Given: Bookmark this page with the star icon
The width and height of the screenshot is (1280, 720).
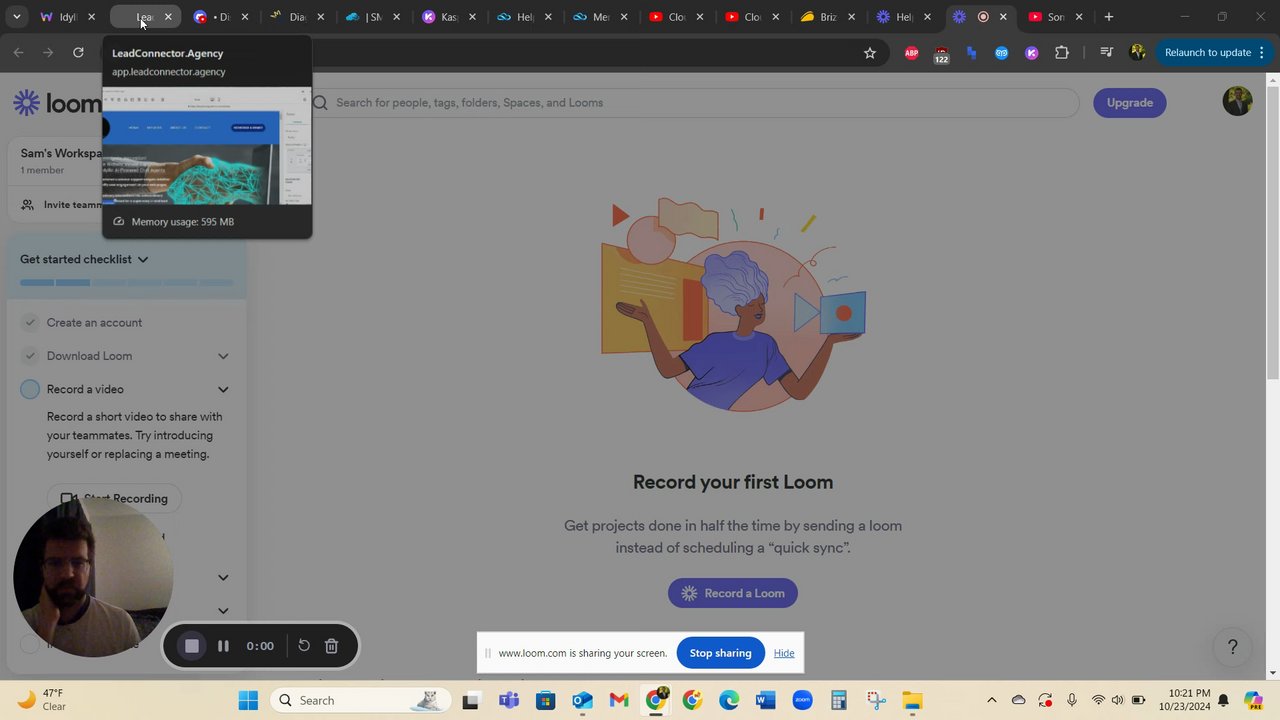Looking at the screenshot, I should coord(870,53).
